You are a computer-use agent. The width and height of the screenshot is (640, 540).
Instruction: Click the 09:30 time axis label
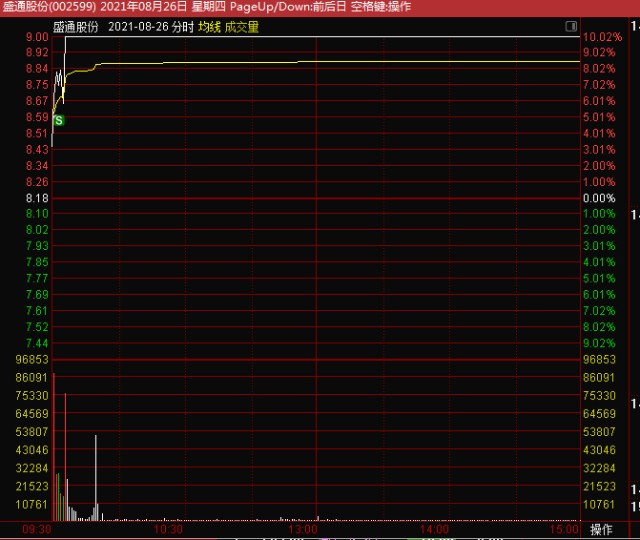pyautogui.click(x=37, y=530)
